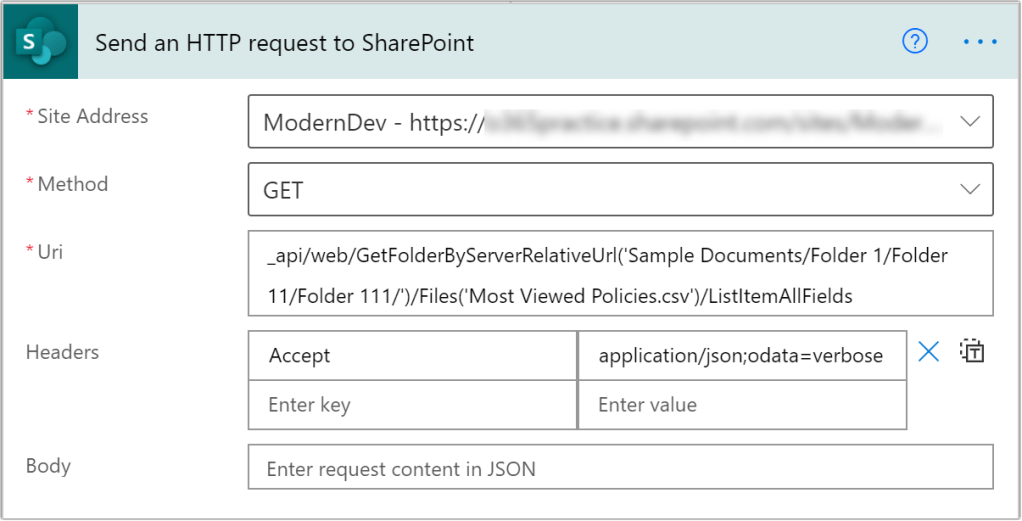Open the more options ellipsis menu
The image size is (1022, 521).
point(980,42)
